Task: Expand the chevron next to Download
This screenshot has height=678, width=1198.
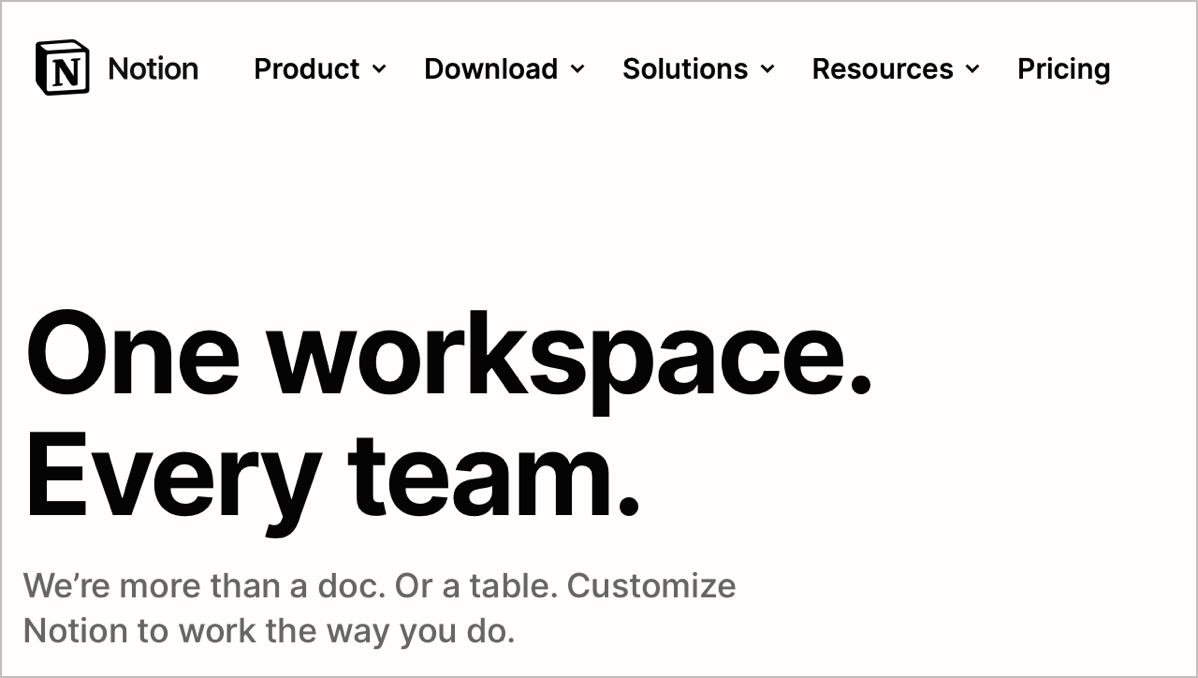Action: point(577,70)
